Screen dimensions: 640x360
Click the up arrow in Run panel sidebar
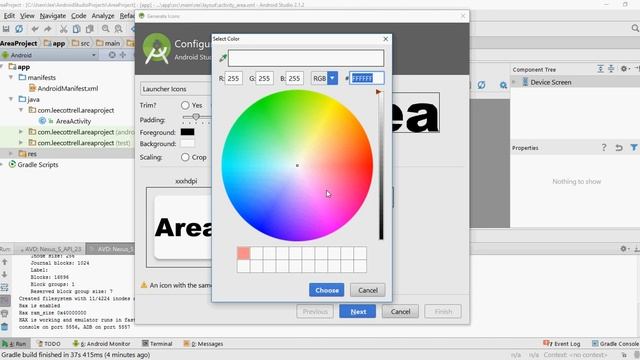[5, 262]
